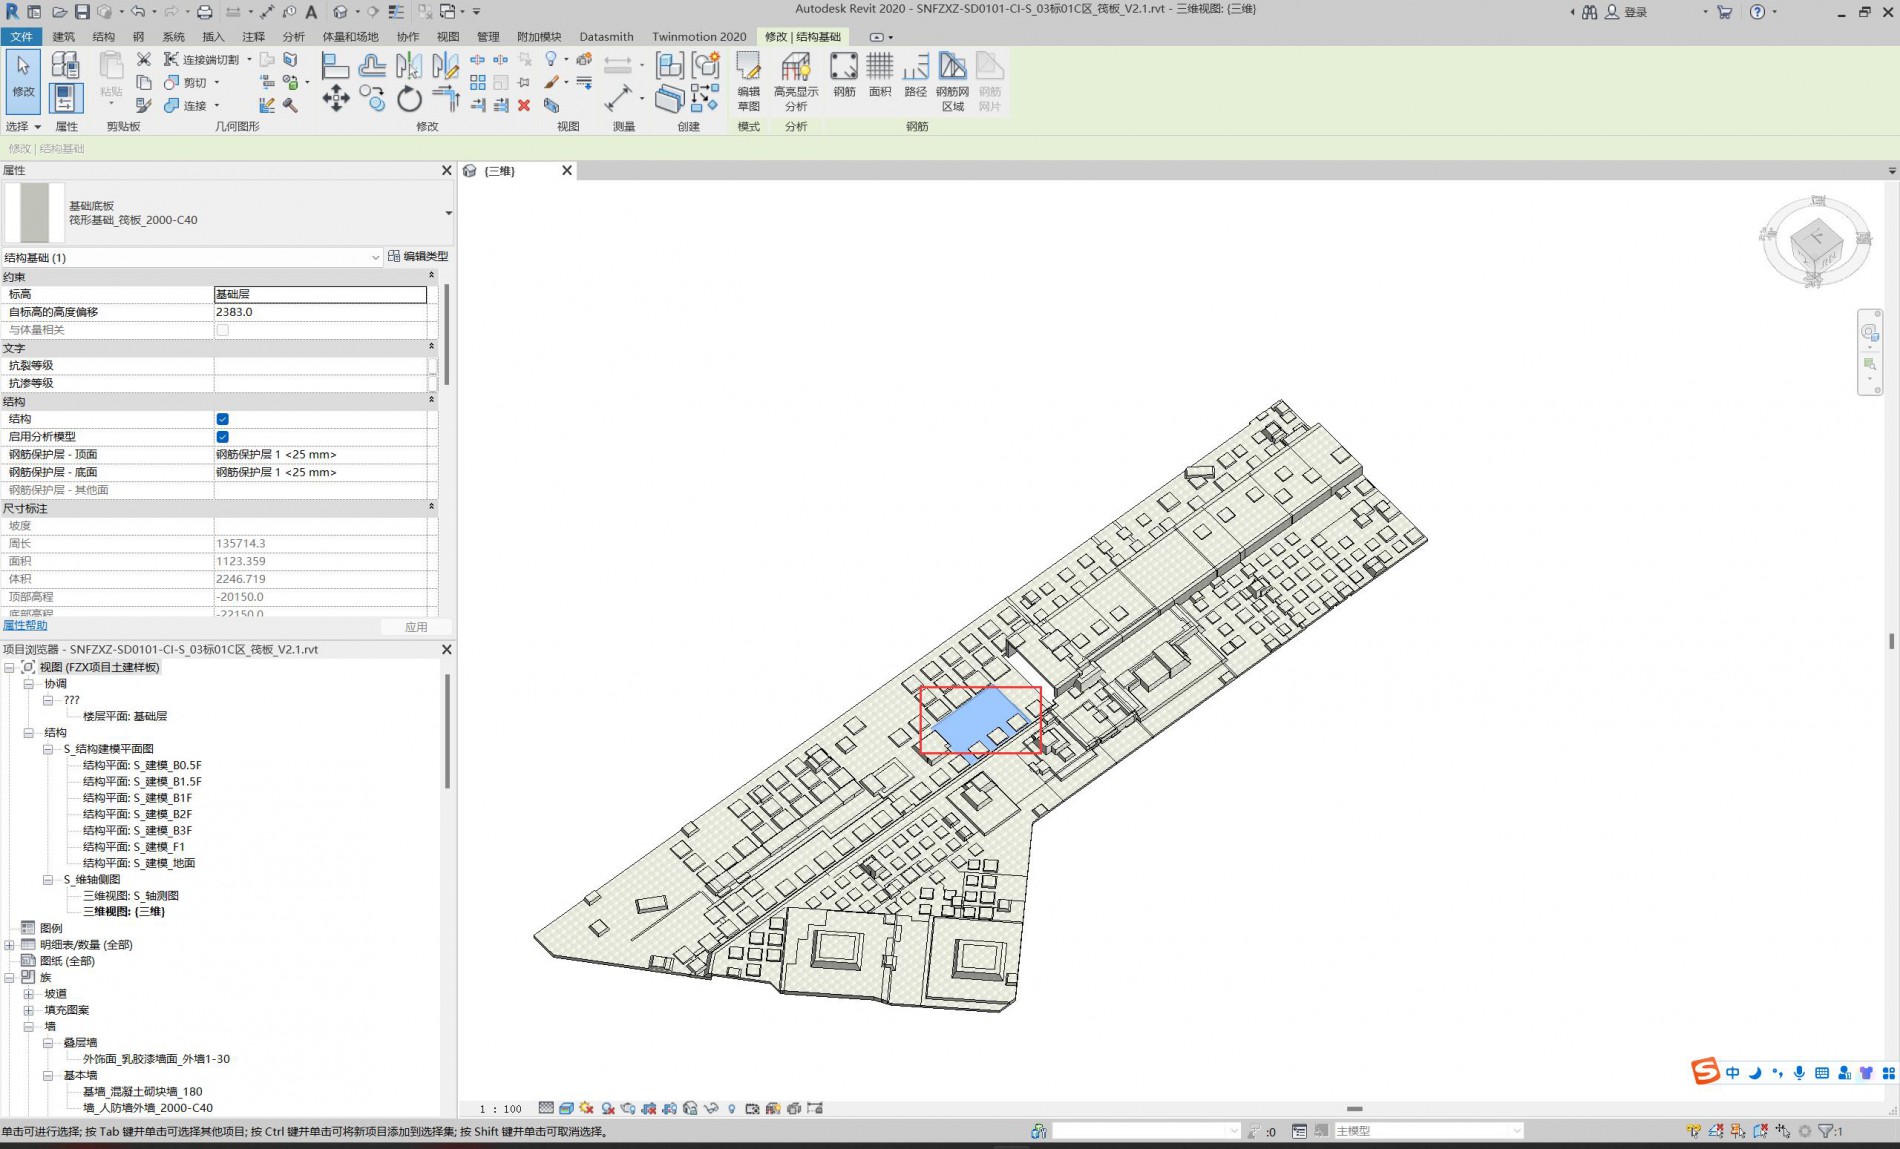The width and height of the screenshot is (1900, 1149).
Task: Click 高亮显示分析 analysis icon
Action: tap(796, 81)
